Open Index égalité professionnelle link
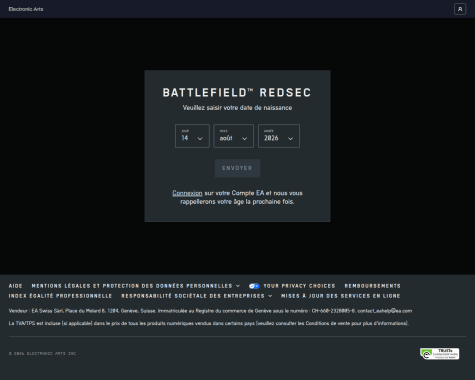Viewport: 475px width, 380px height. click(60, 296)
